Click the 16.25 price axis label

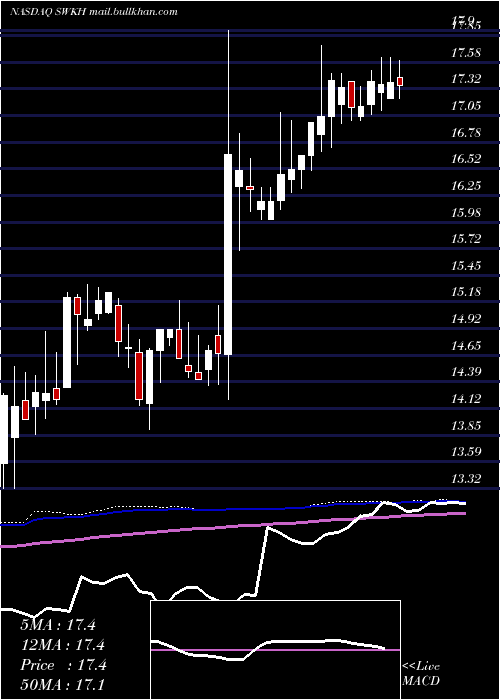467,186
